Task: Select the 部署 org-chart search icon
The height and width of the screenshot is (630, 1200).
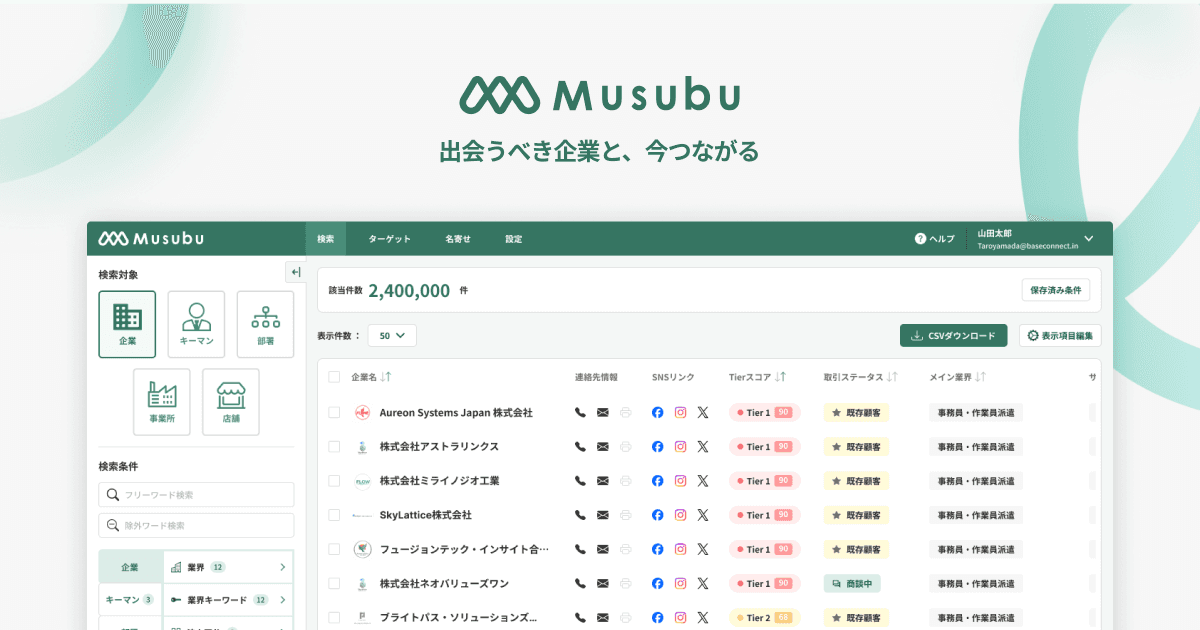Action: coord(264,323)
